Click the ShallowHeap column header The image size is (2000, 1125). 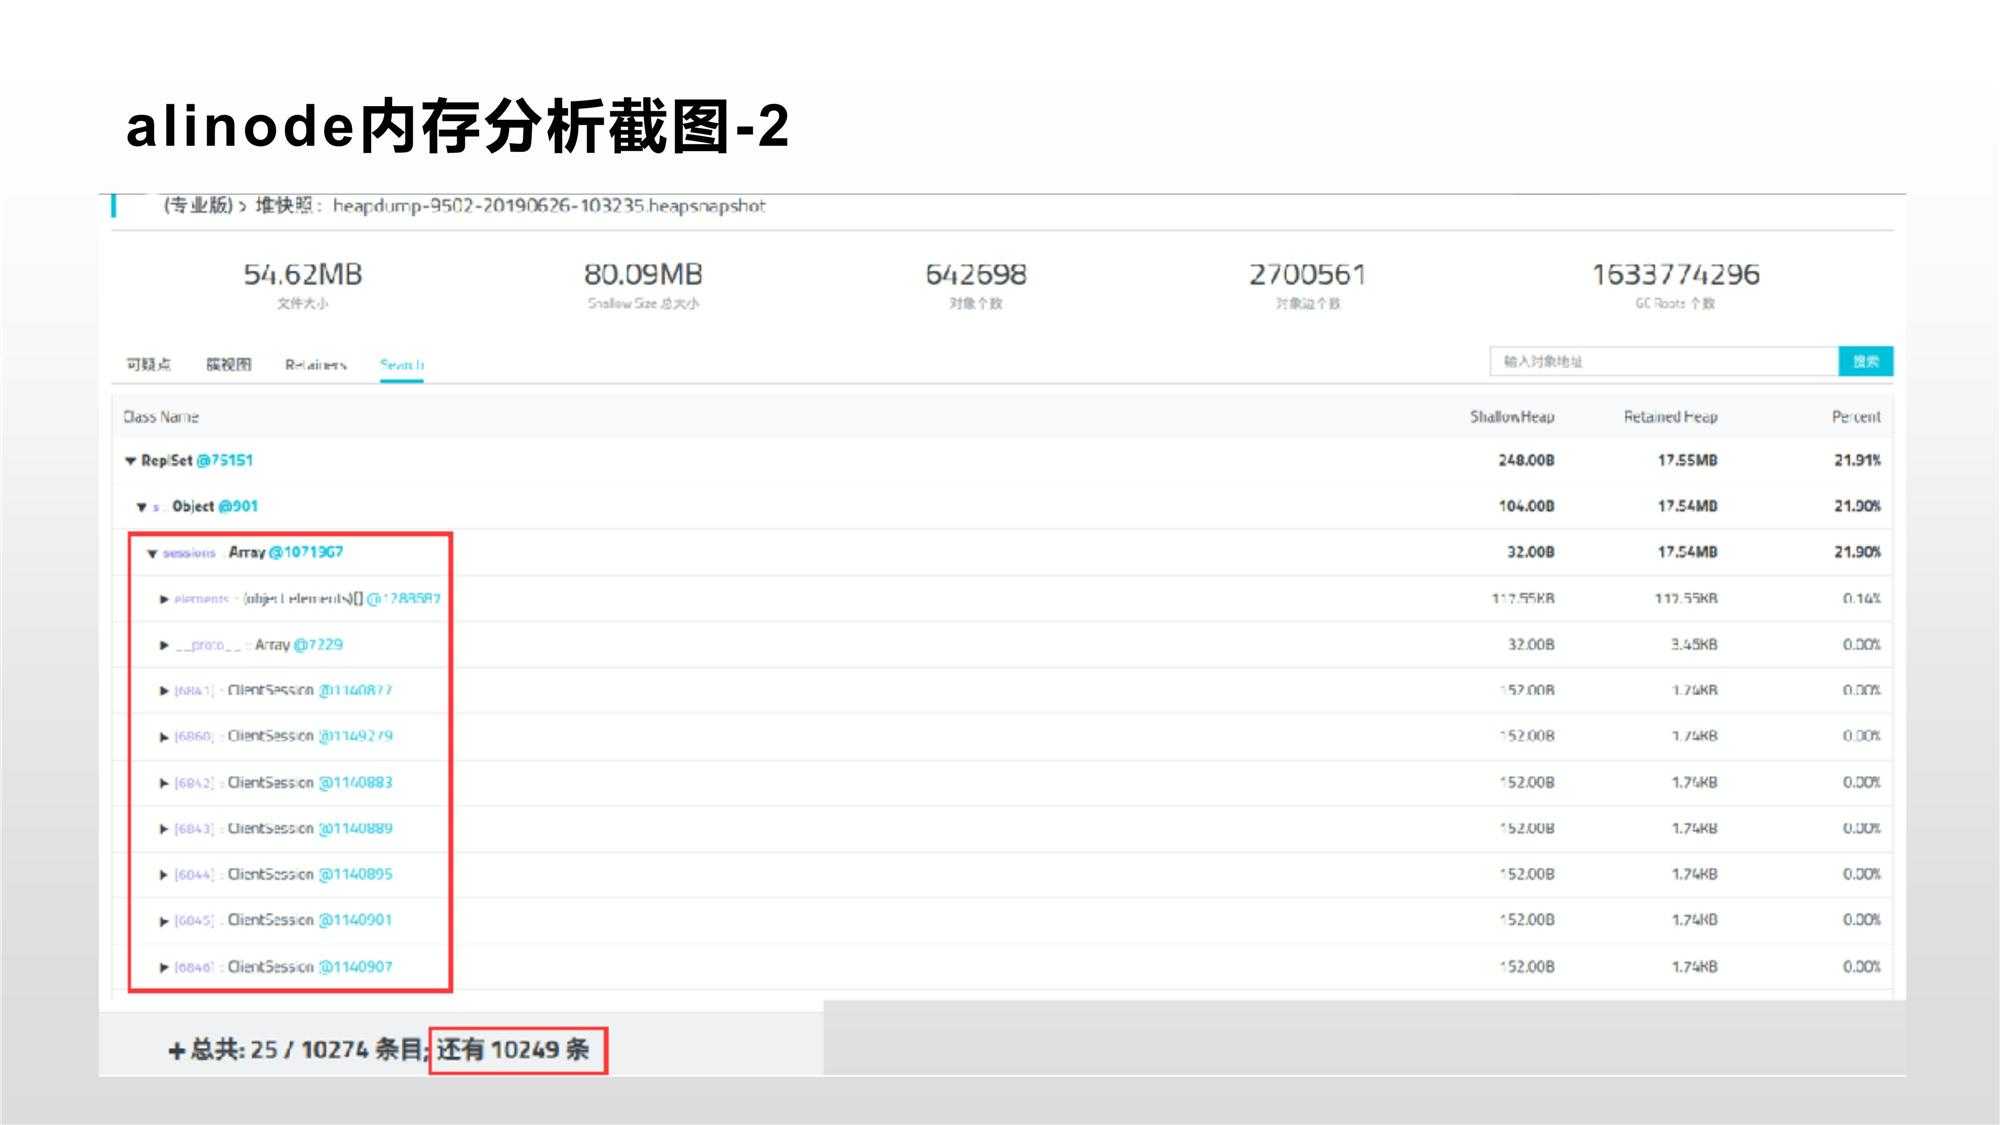click(x=1512, y=417)
